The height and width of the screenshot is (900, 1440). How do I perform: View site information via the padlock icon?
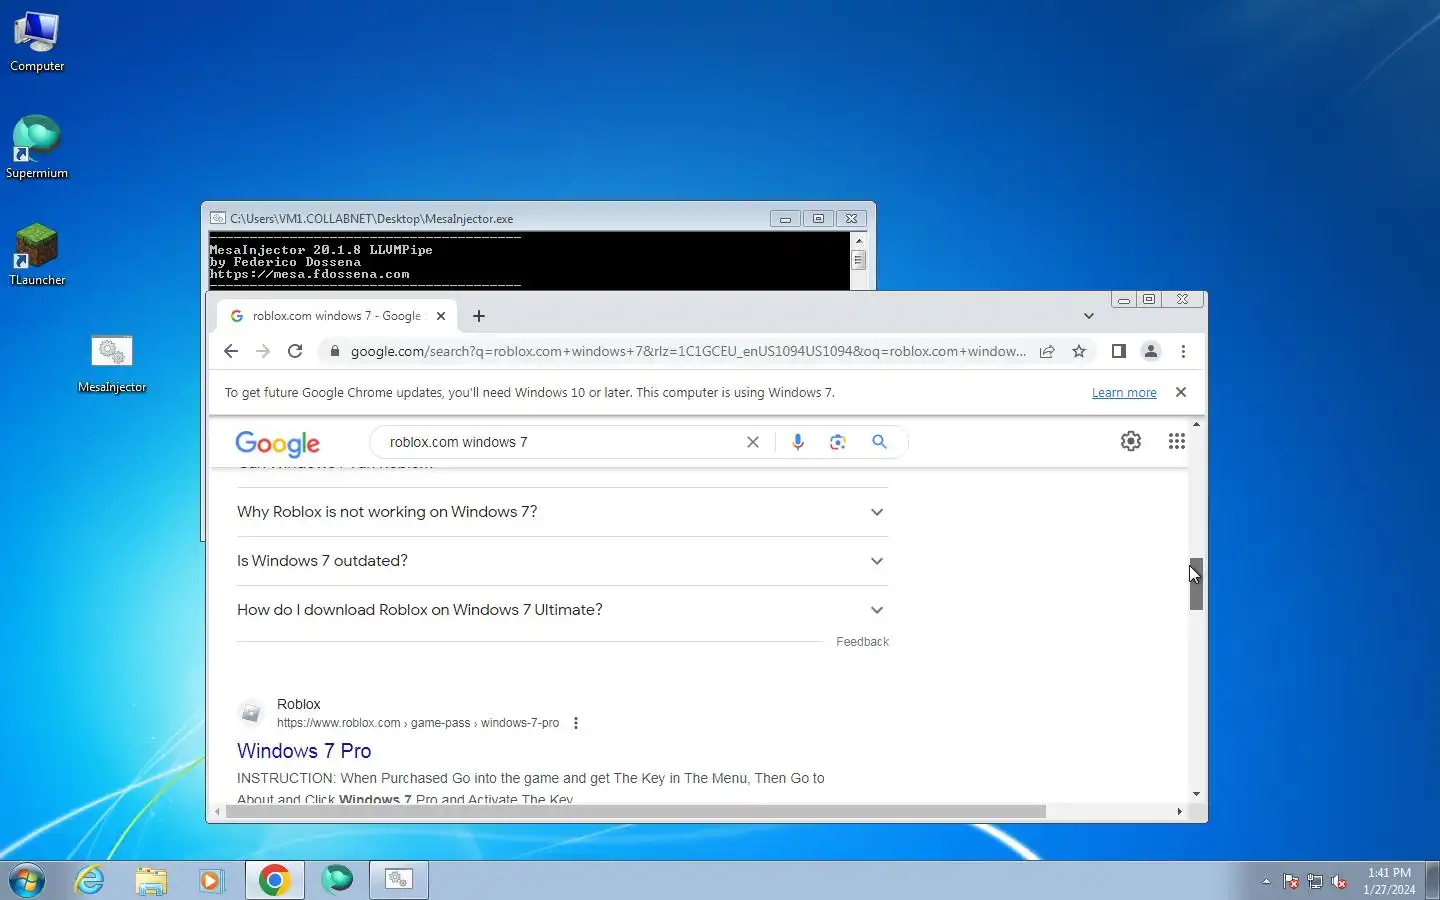point(335,351)
